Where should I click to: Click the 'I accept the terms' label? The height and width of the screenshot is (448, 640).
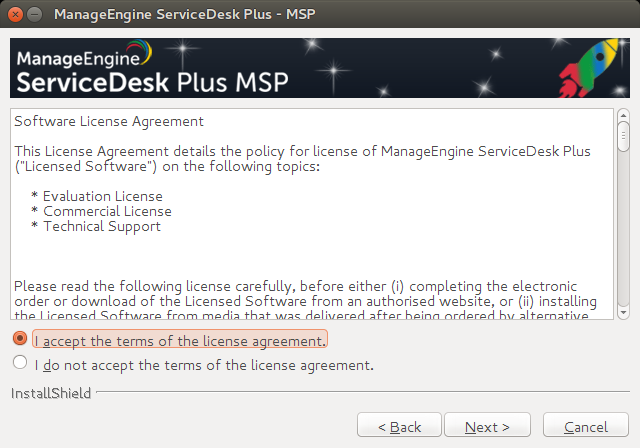coord(180,340)
